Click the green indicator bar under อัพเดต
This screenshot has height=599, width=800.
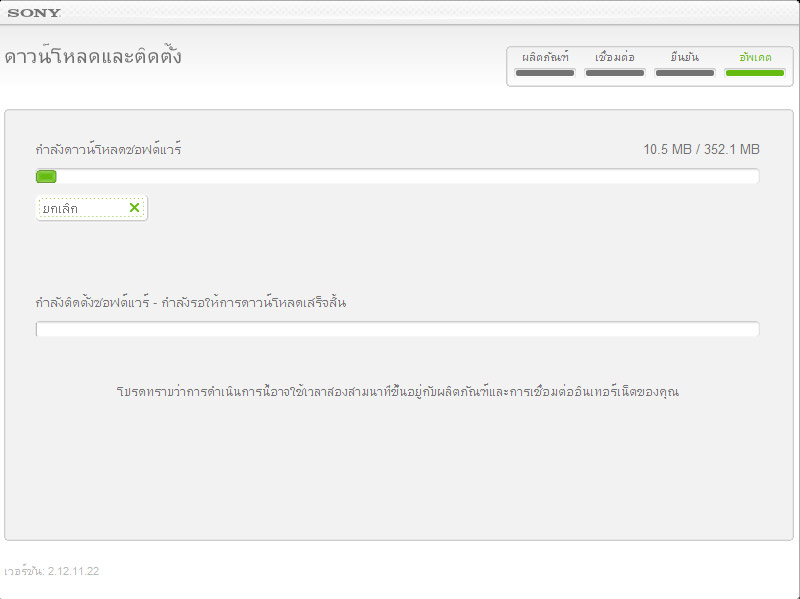coord(755,73)
